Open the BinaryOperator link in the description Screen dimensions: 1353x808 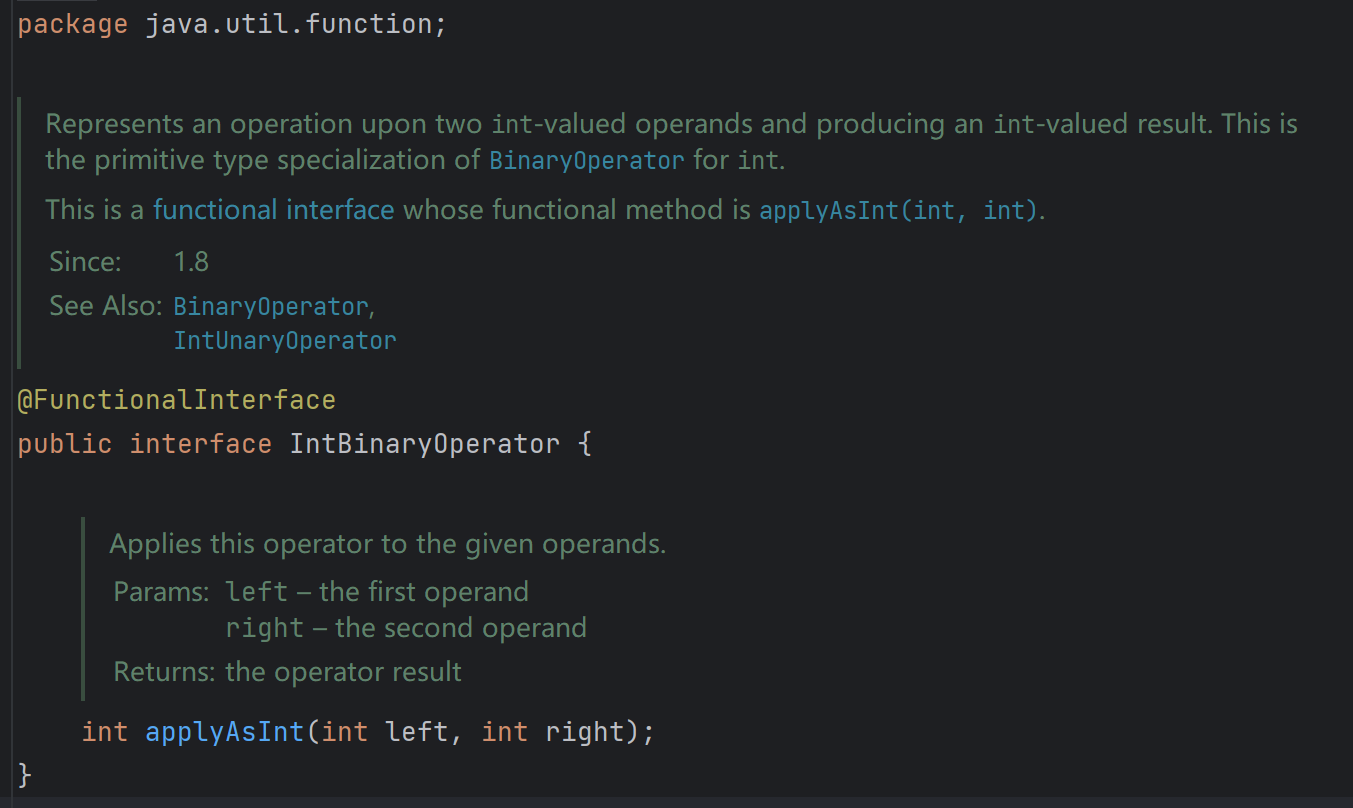pyautogui.click(x=587, y=160)
